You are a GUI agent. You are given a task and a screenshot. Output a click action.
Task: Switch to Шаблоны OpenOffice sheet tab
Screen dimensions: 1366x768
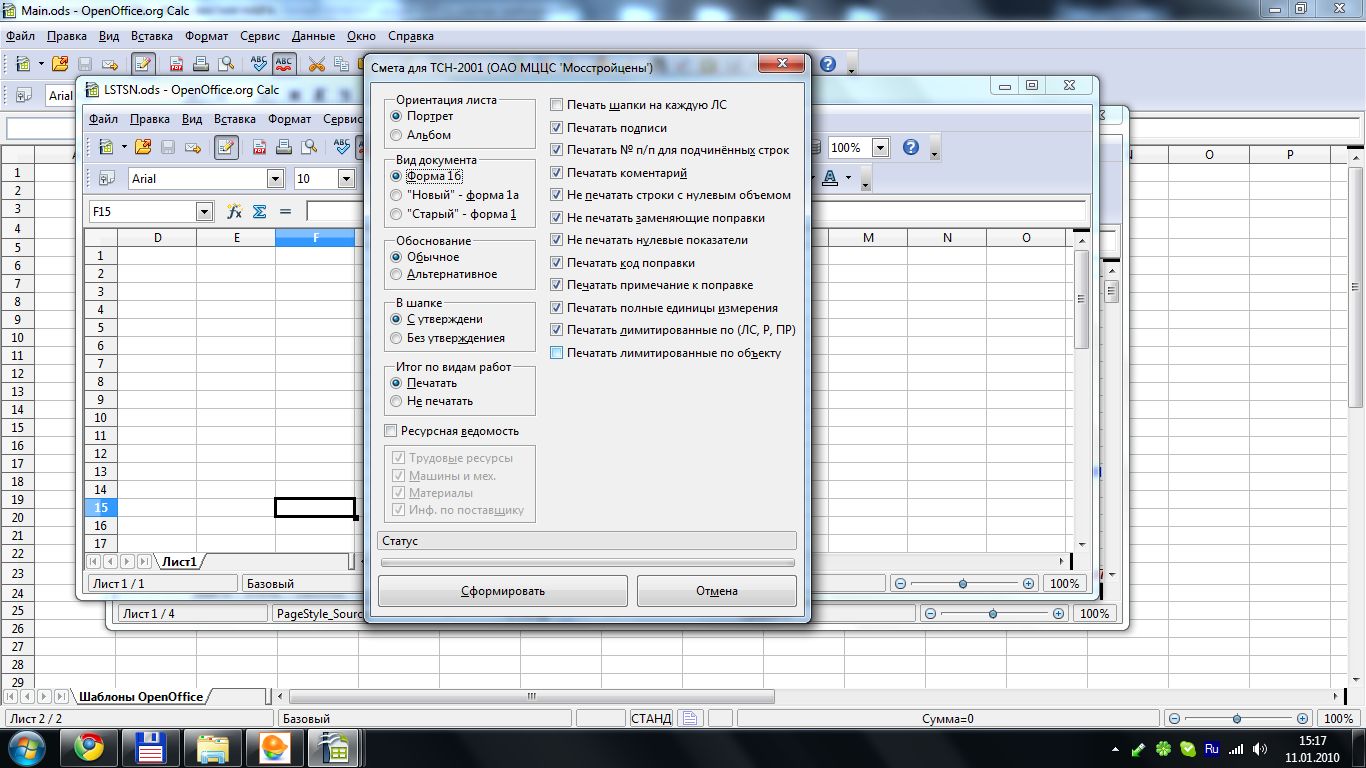pyautogui.click(x=140, y=696)
